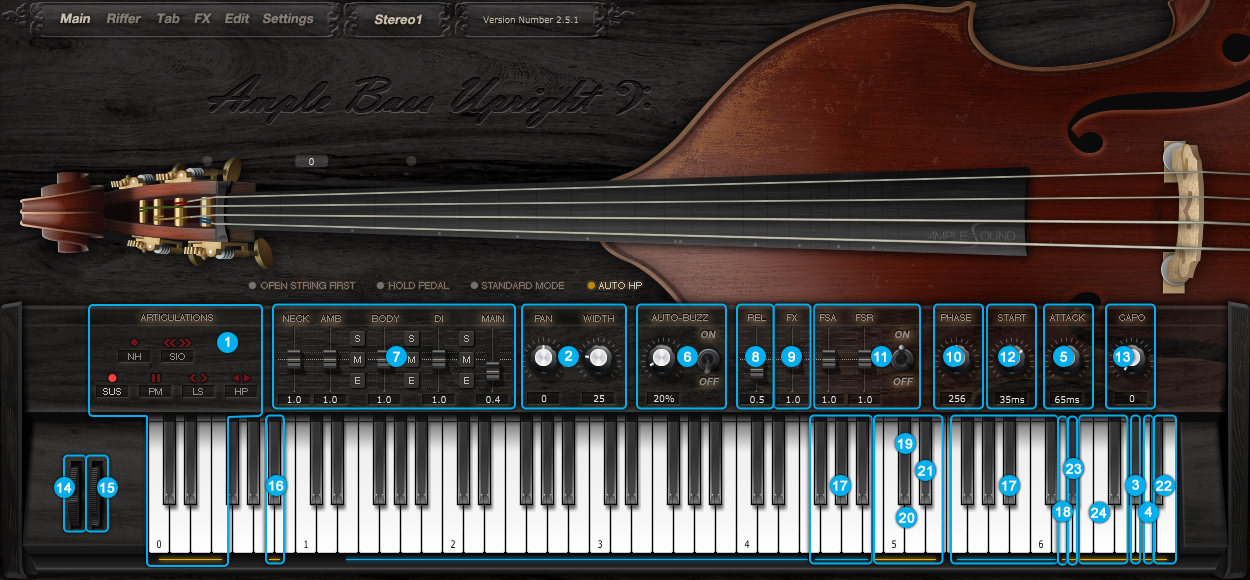
Task: Click the CAPO knob
Action: (1130, 357)
